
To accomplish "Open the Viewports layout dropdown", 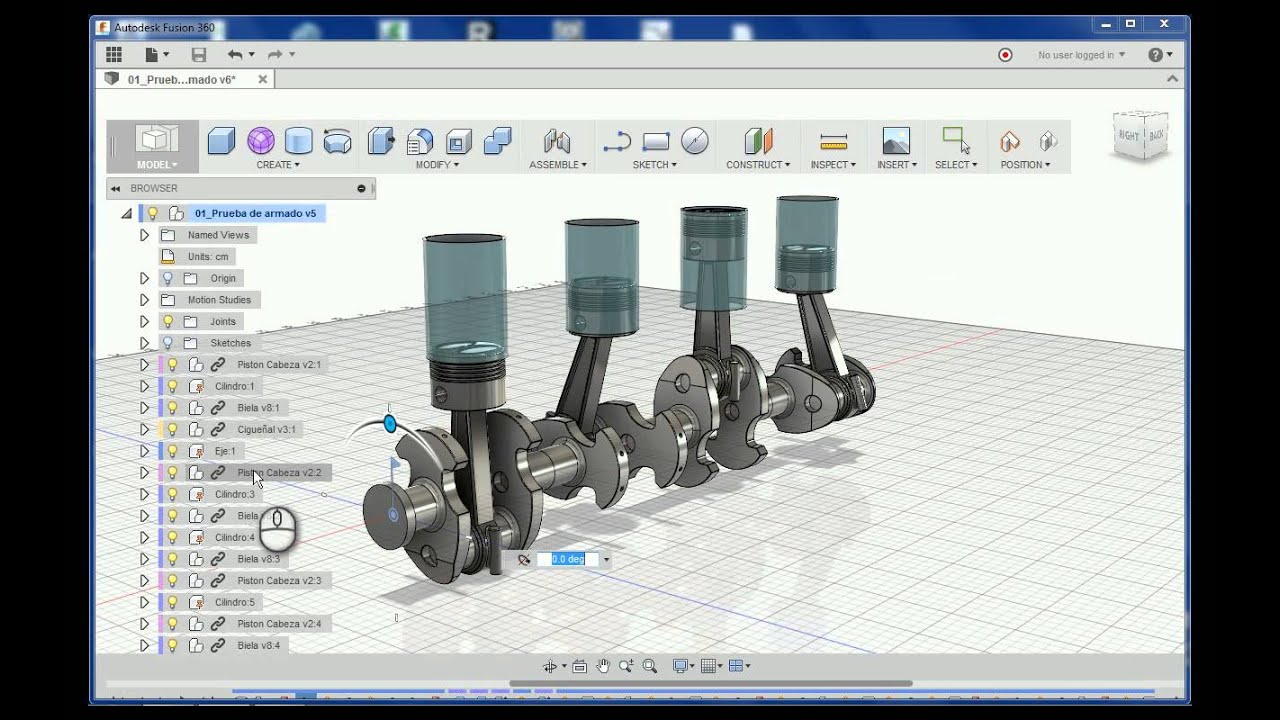I will click(739, 666).
